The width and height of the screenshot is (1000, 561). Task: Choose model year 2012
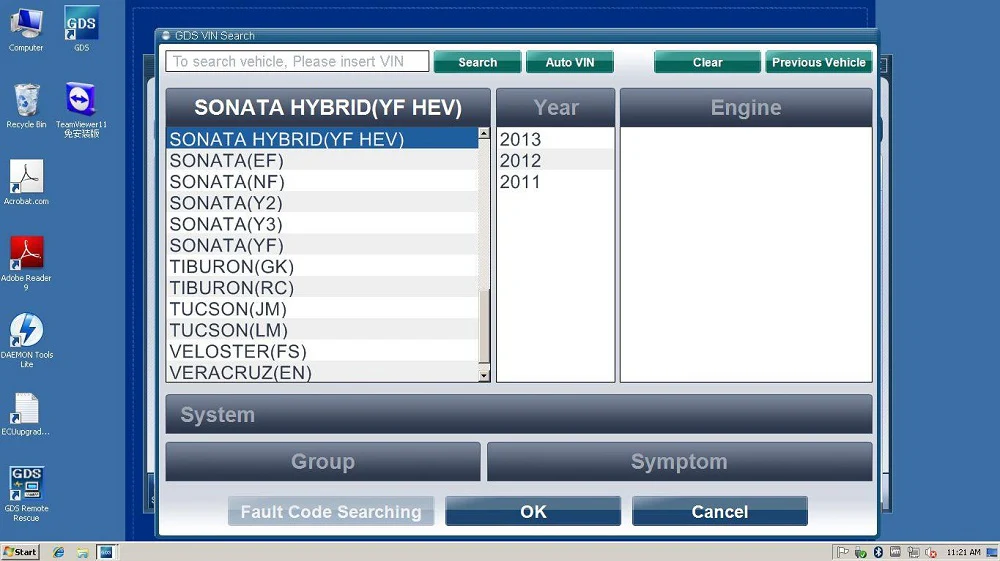point(521,161)
